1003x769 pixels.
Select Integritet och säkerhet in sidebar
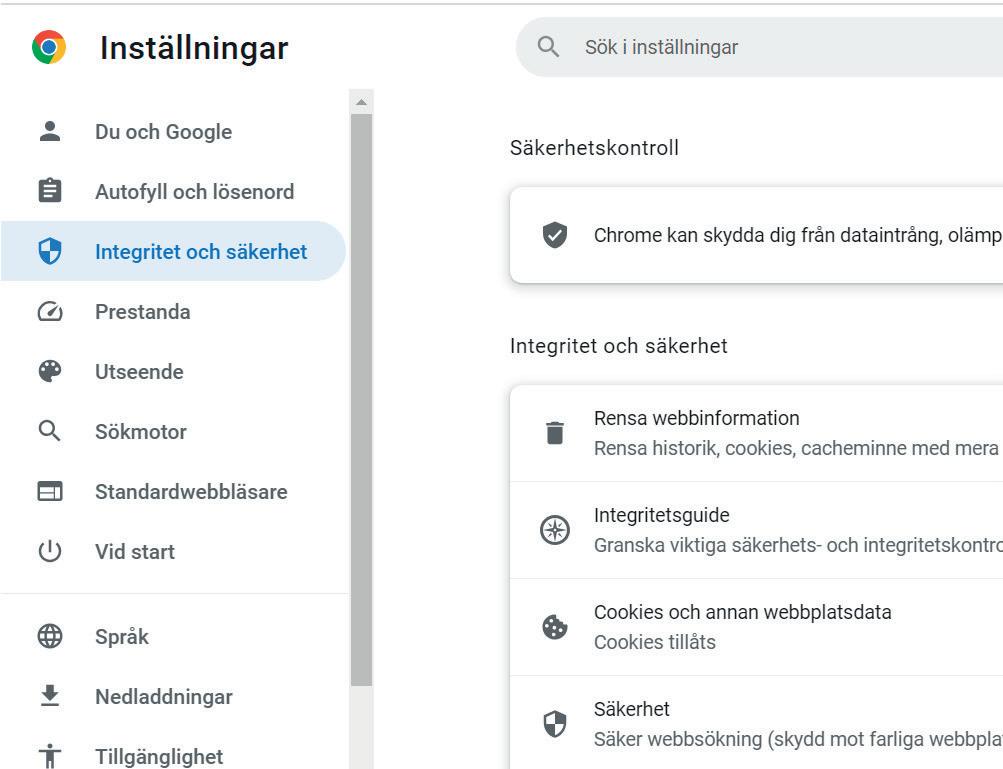click(201, 252)
